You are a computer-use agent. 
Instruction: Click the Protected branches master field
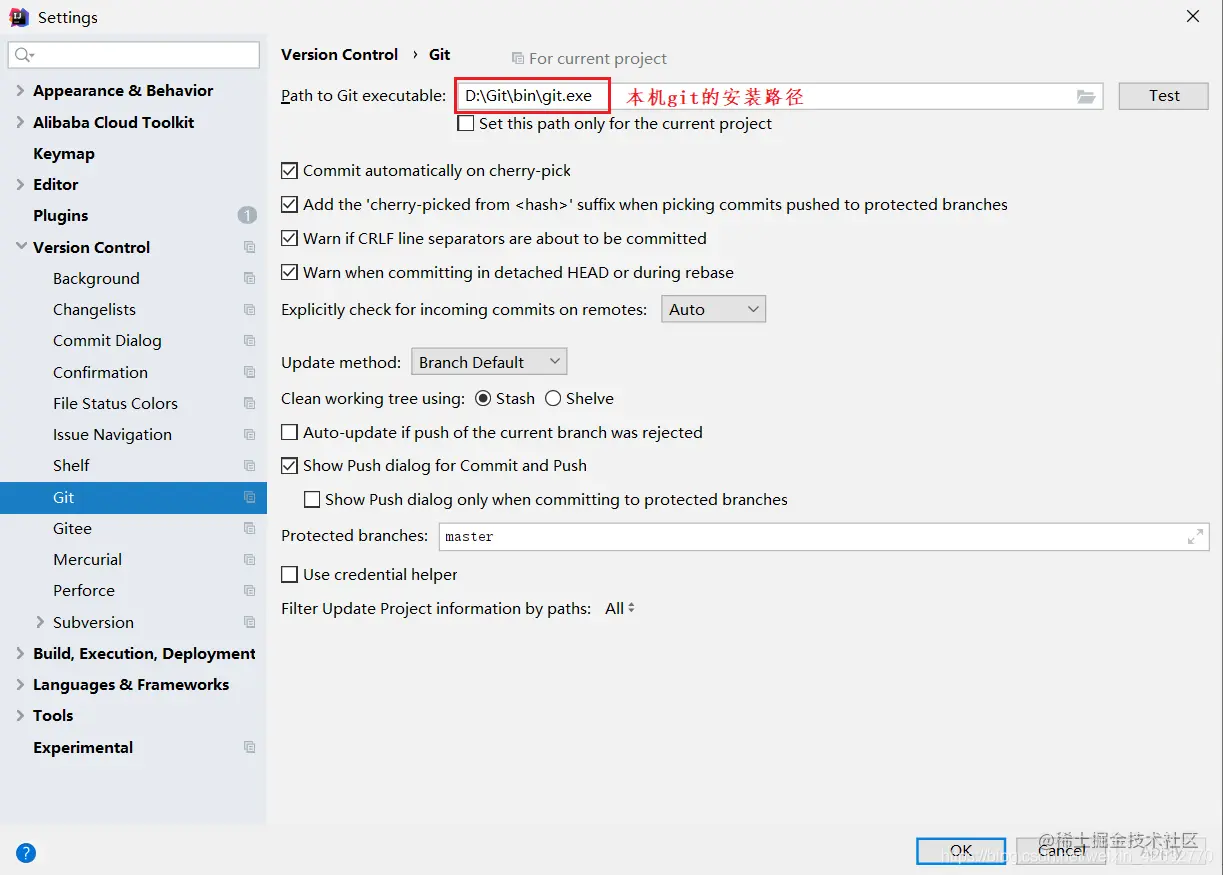(824, 537)
